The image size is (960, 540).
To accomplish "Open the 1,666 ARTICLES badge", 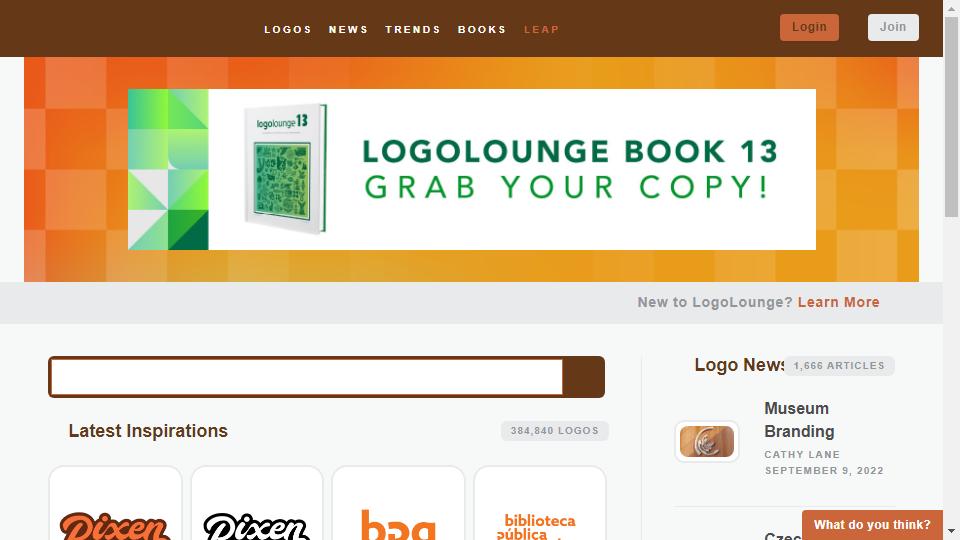I will pyautogui.click(x=839, y=366).
